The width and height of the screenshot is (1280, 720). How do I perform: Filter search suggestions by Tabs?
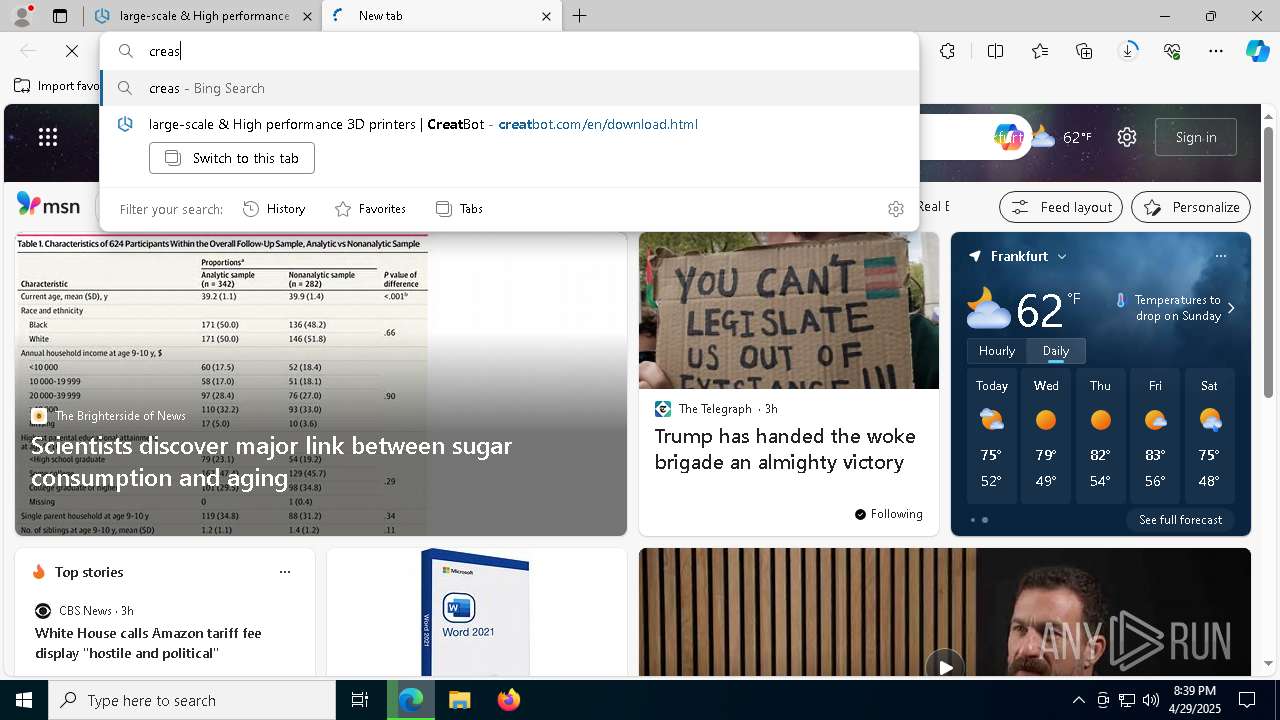coord(459,209)
